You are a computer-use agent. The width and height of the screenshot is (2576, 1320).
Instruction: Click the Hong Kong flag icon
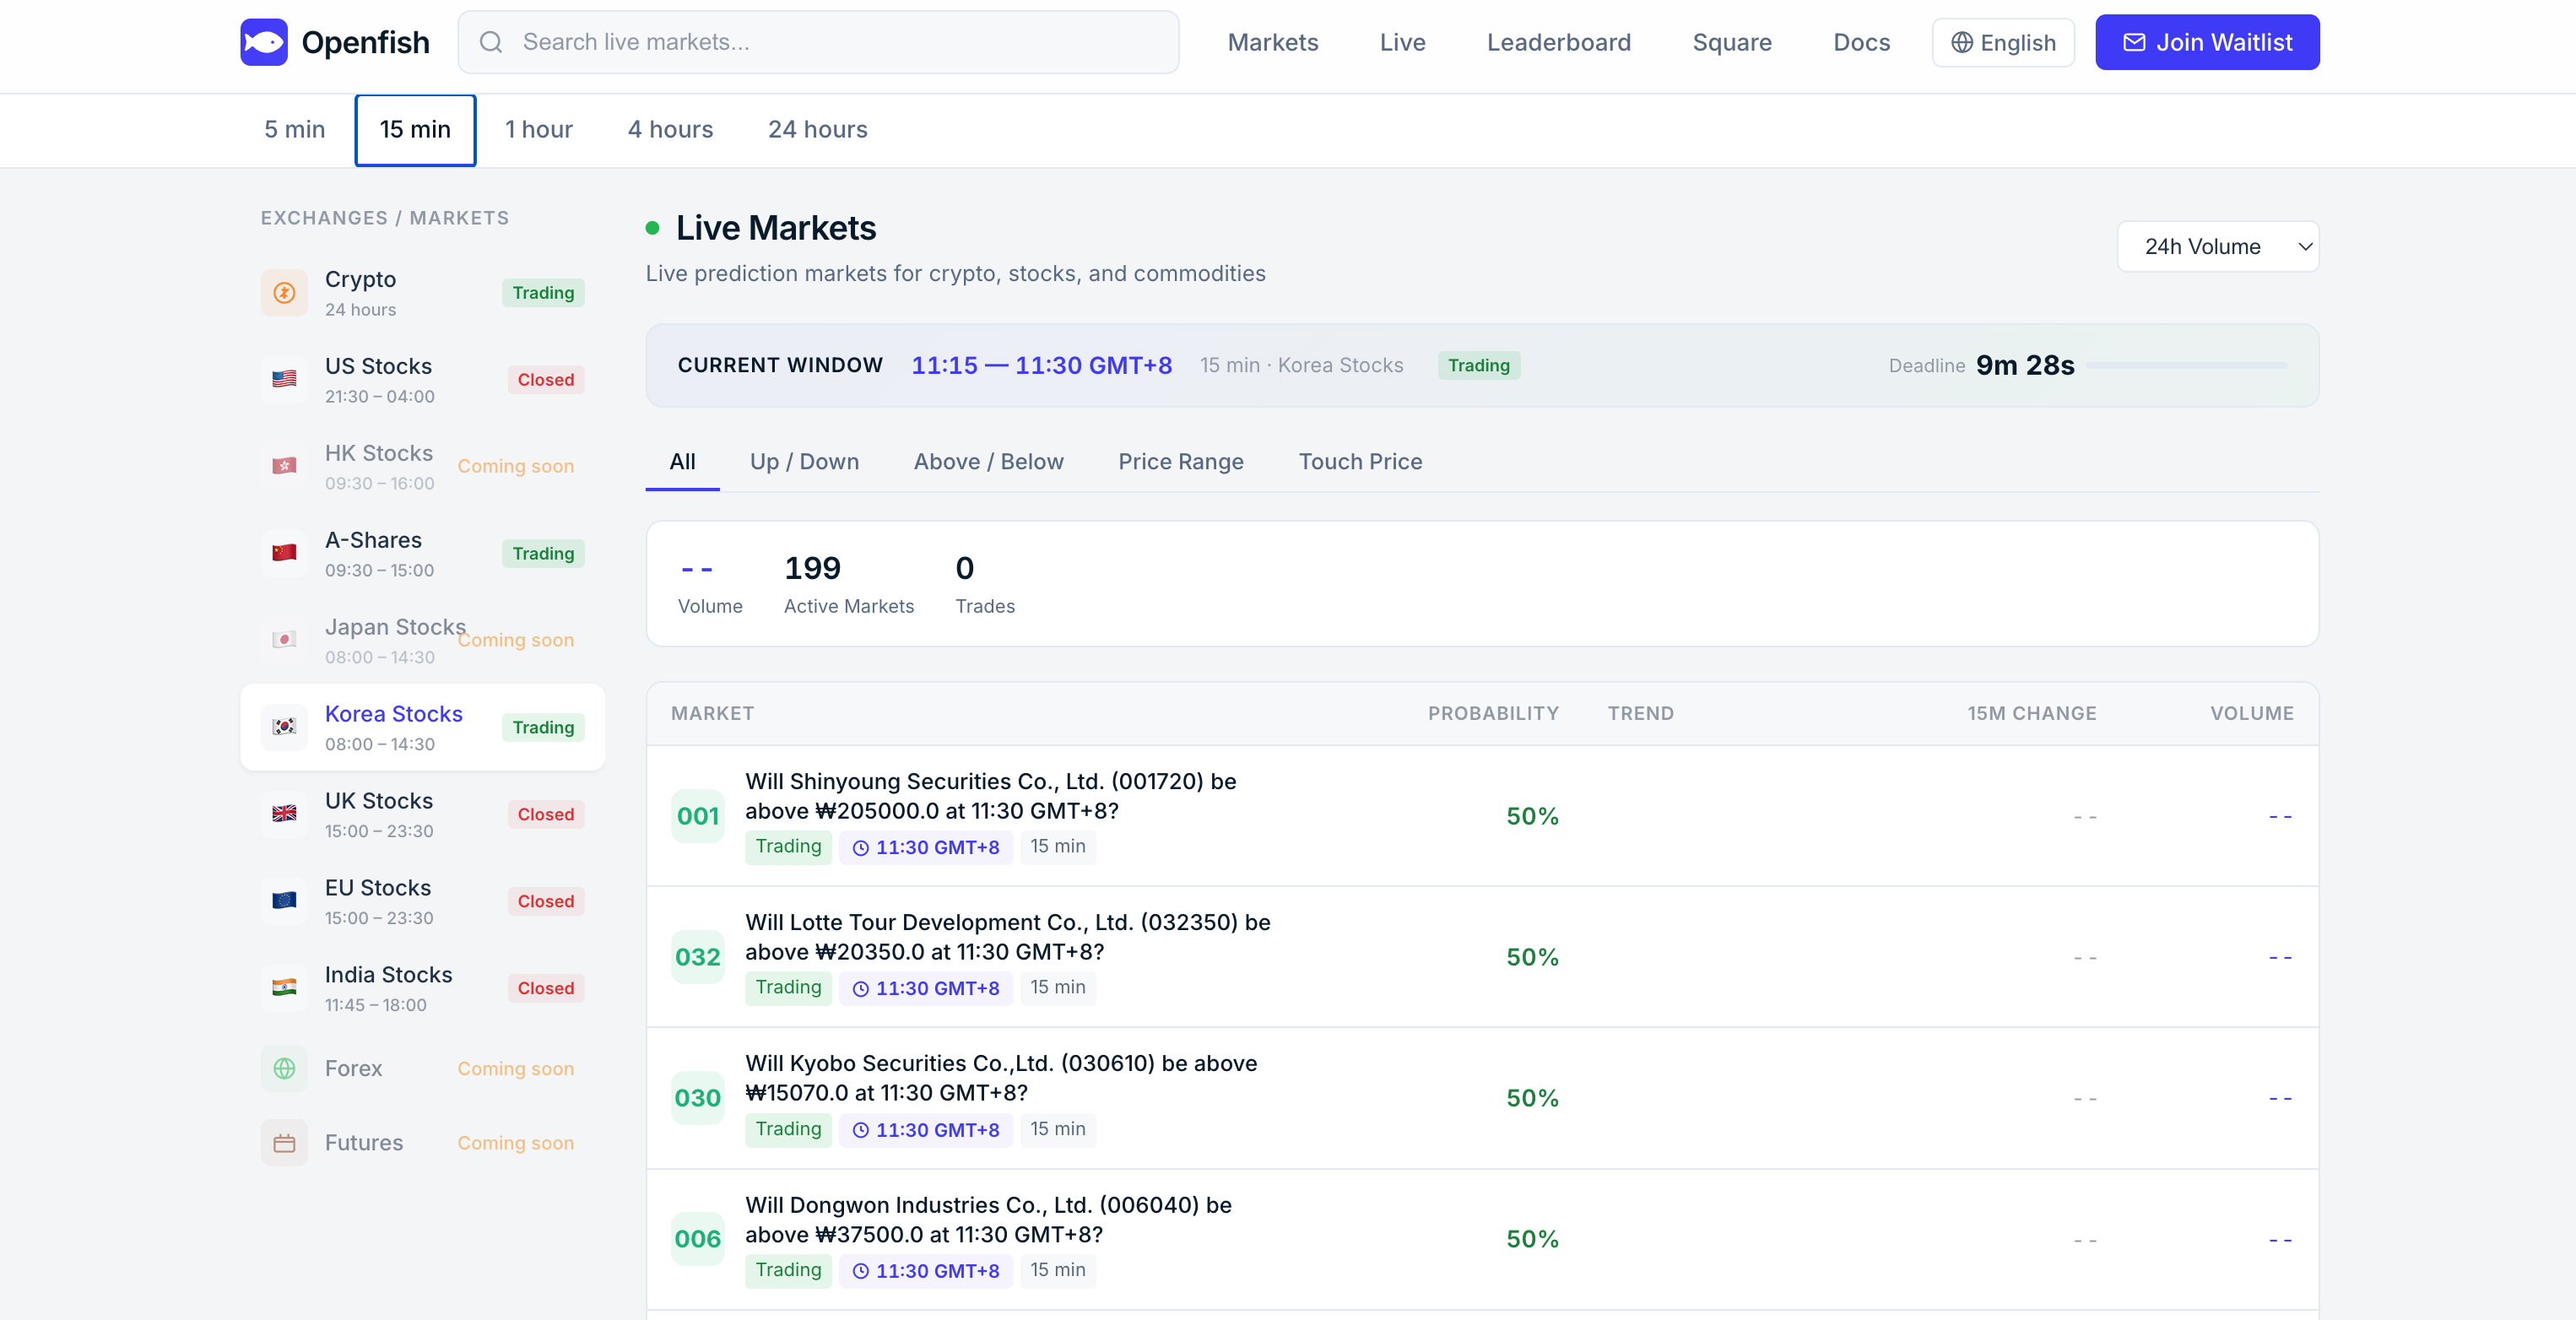coord(284,467)
